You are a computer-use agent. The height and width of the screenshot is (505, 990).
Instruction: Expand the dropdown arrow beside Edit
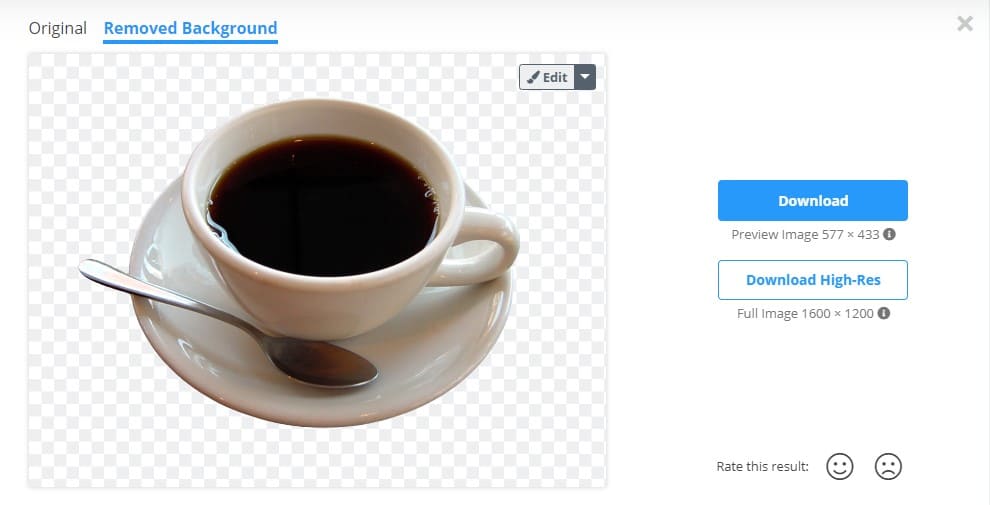coord(585,77)
